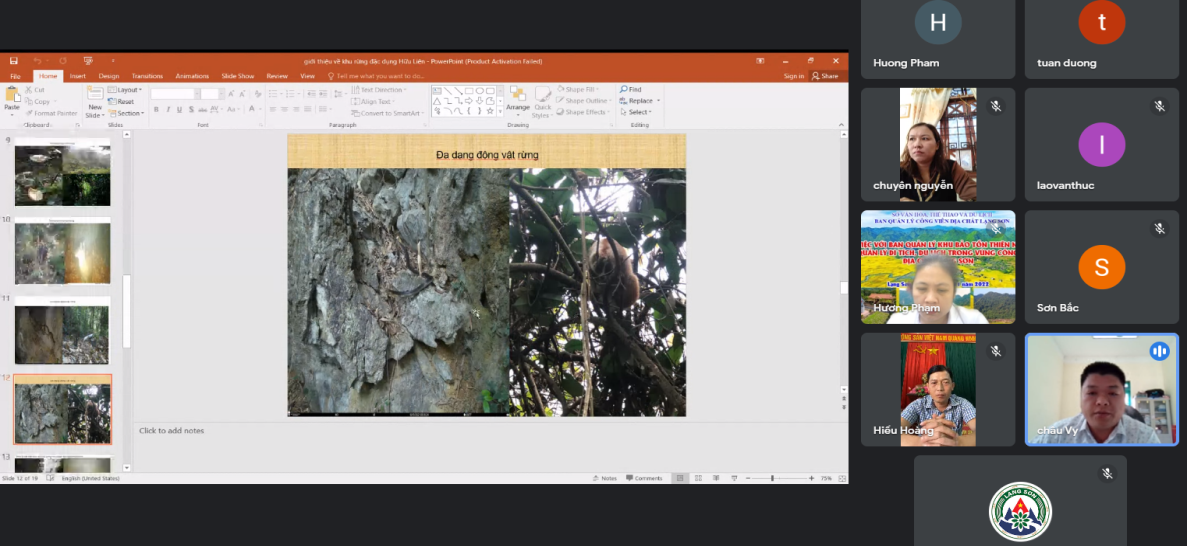Open the font name combo box
Viewport: 1187px width, 546px height.
pos(175,94)
